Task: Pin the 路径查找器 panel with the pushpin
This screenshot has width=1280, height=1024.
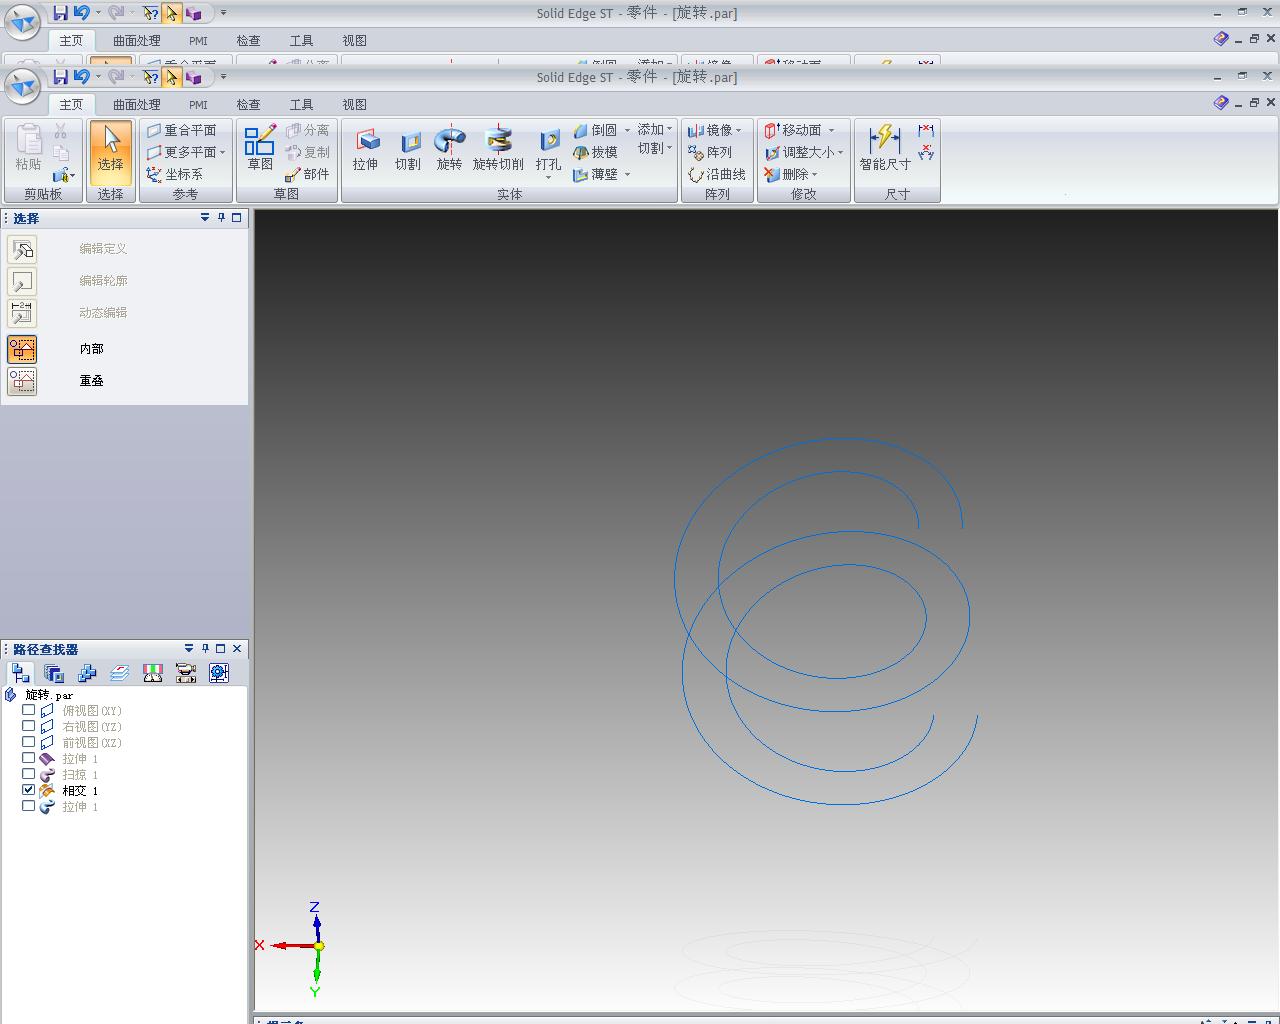Action: coord(205,648)
